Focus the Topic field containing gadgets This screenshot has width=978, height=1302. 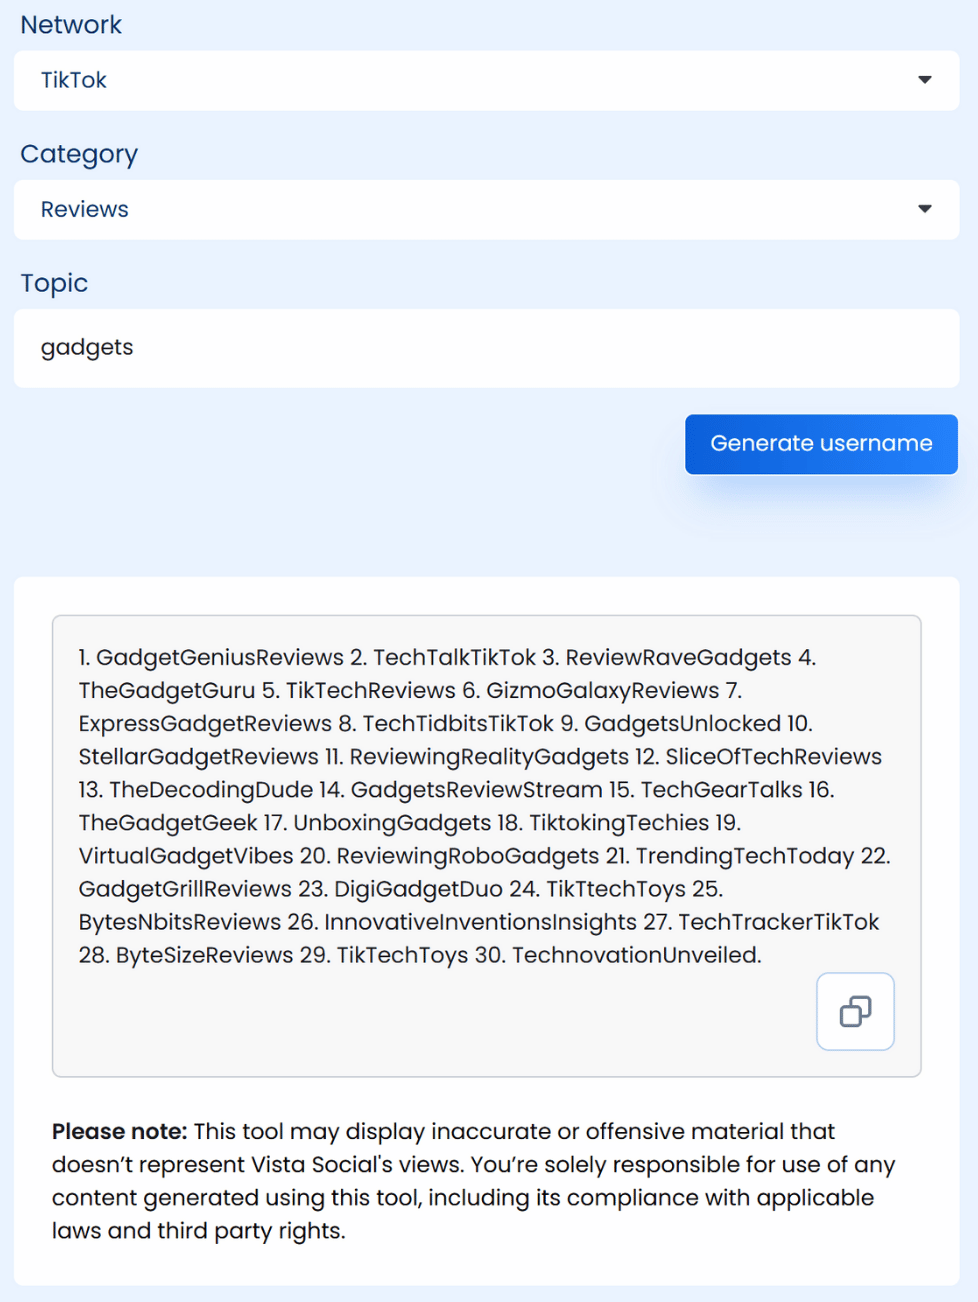[486, 348]
